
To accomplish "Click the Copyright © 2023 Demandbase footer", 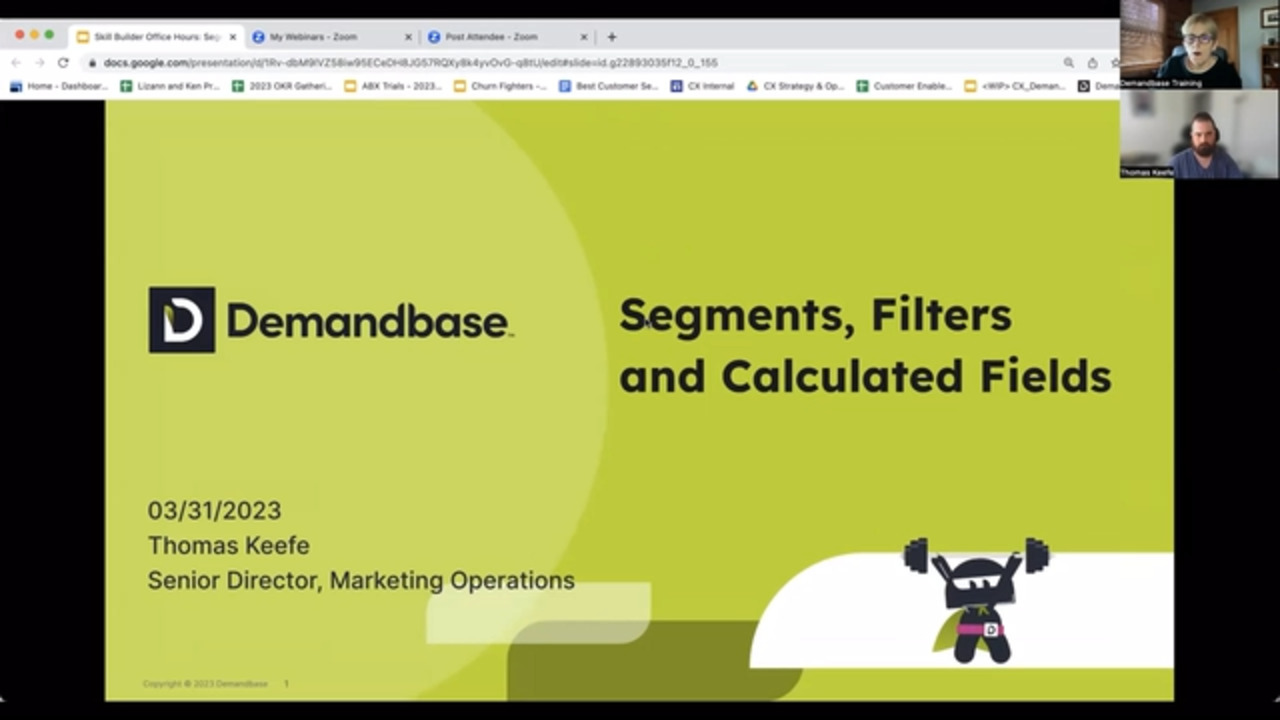I will pyautogui.click(x=205, y=684).
